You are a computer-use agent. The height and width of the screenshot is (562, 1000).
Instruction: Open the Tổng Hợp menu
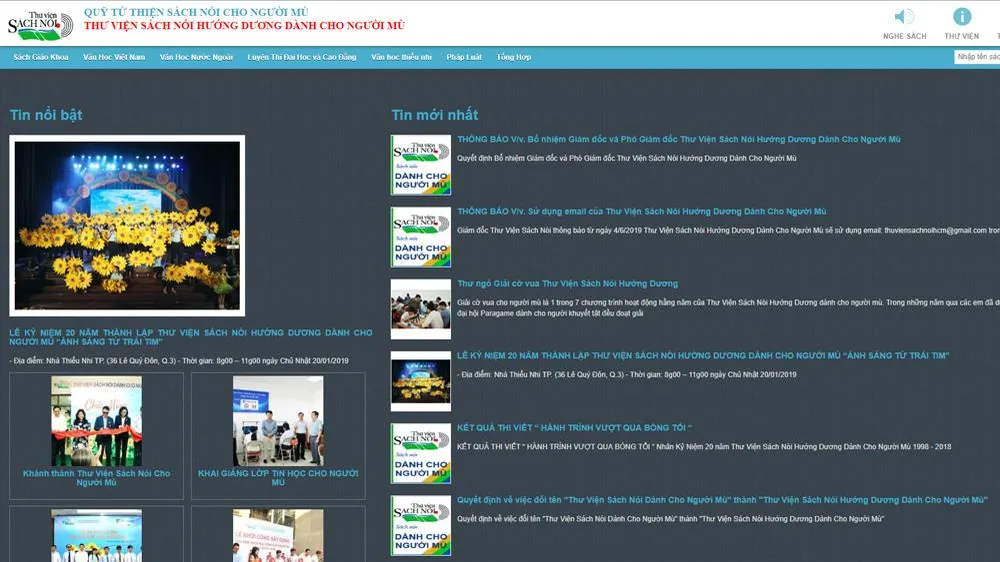coord(514,57)
